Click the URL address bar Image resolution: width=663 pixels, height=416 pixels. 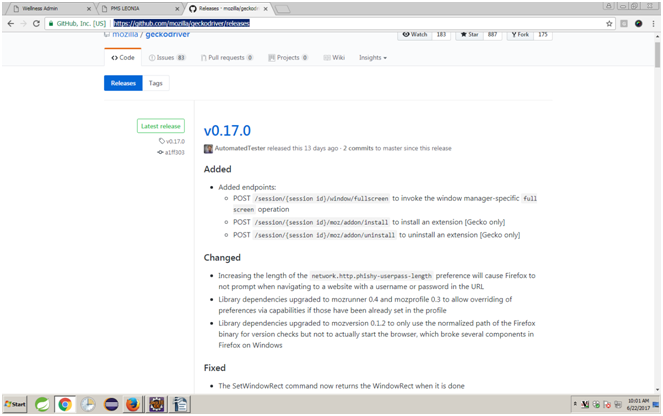click(330, 24)
